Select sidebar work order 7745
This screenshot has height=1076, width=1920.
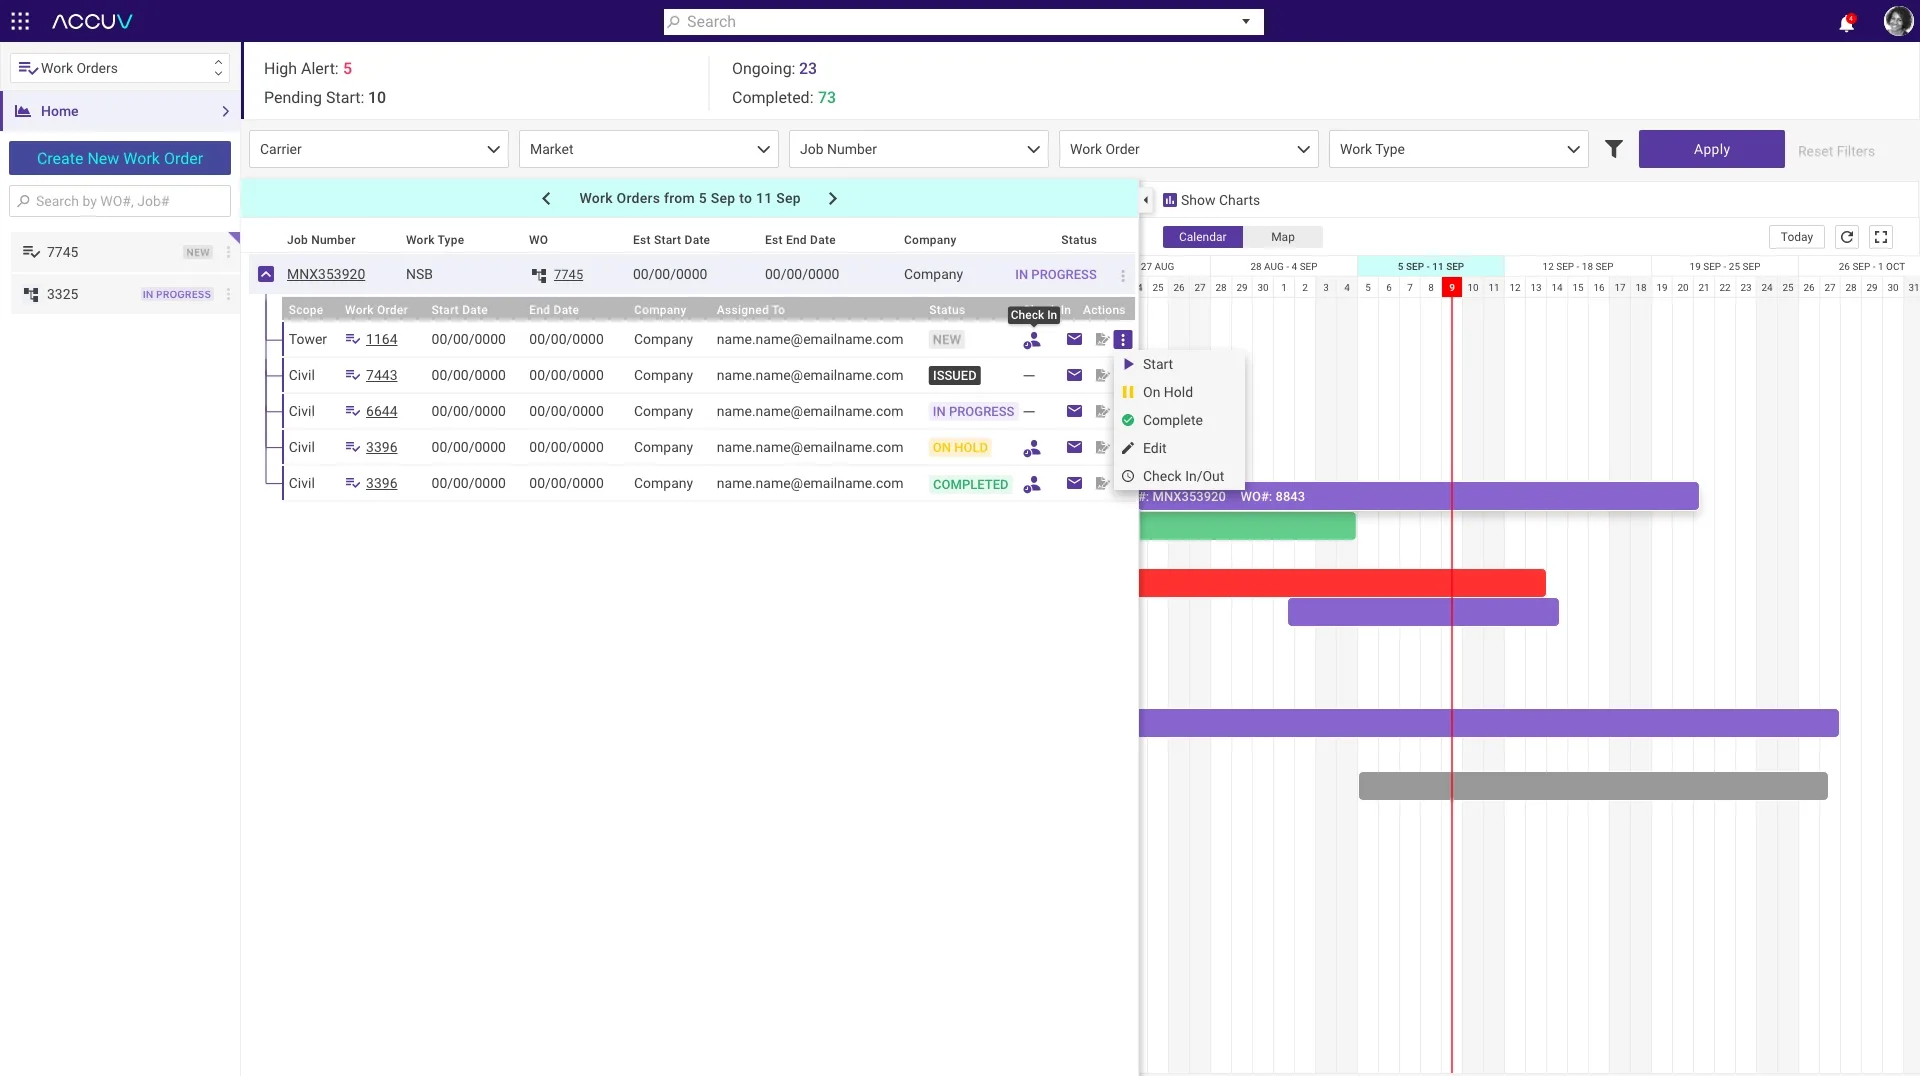point(118,252)
